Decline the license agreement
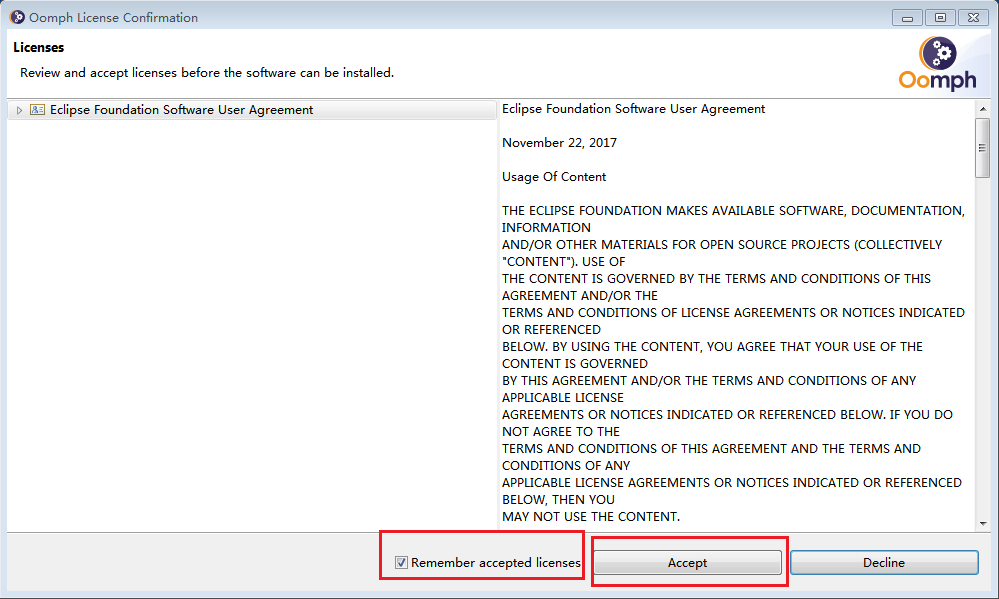This screenshot has width=999, height=599. tap(884, 563)
